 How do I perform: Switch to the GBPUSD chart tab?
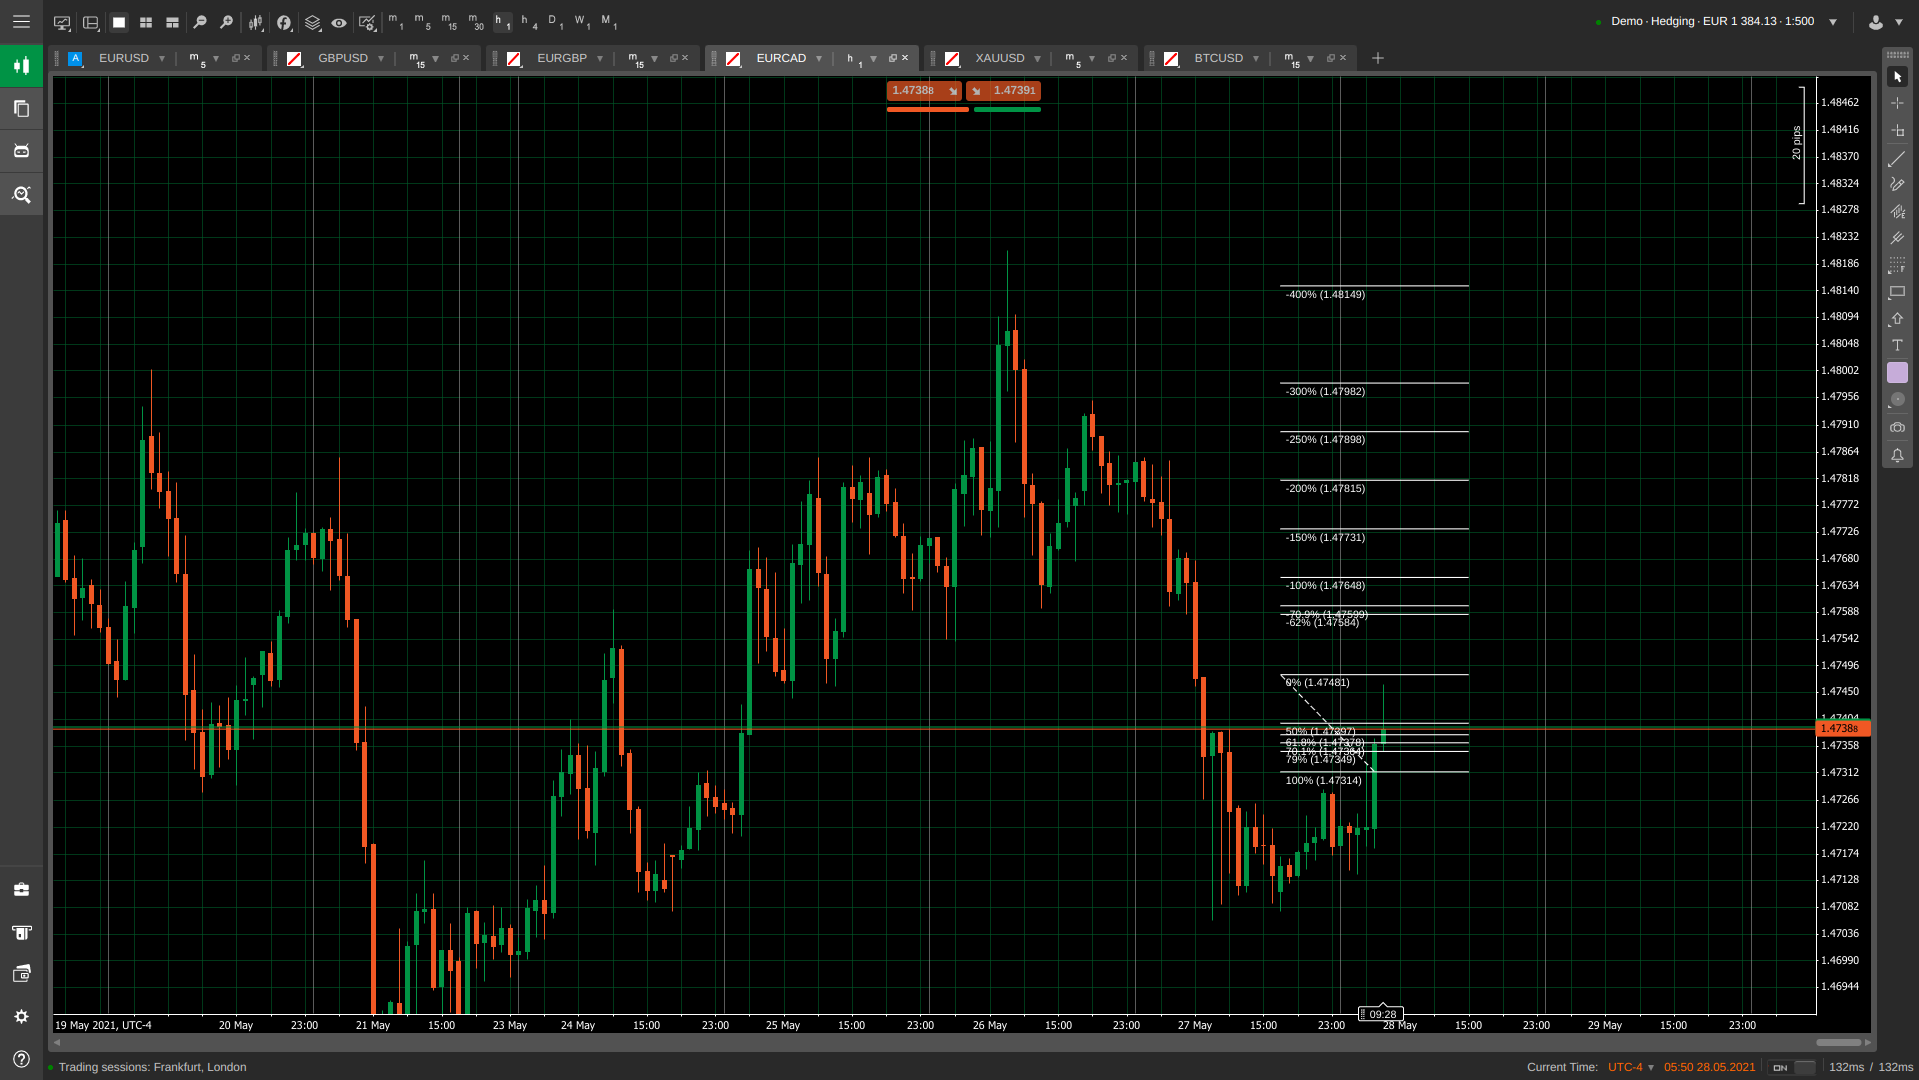(343, 58)
